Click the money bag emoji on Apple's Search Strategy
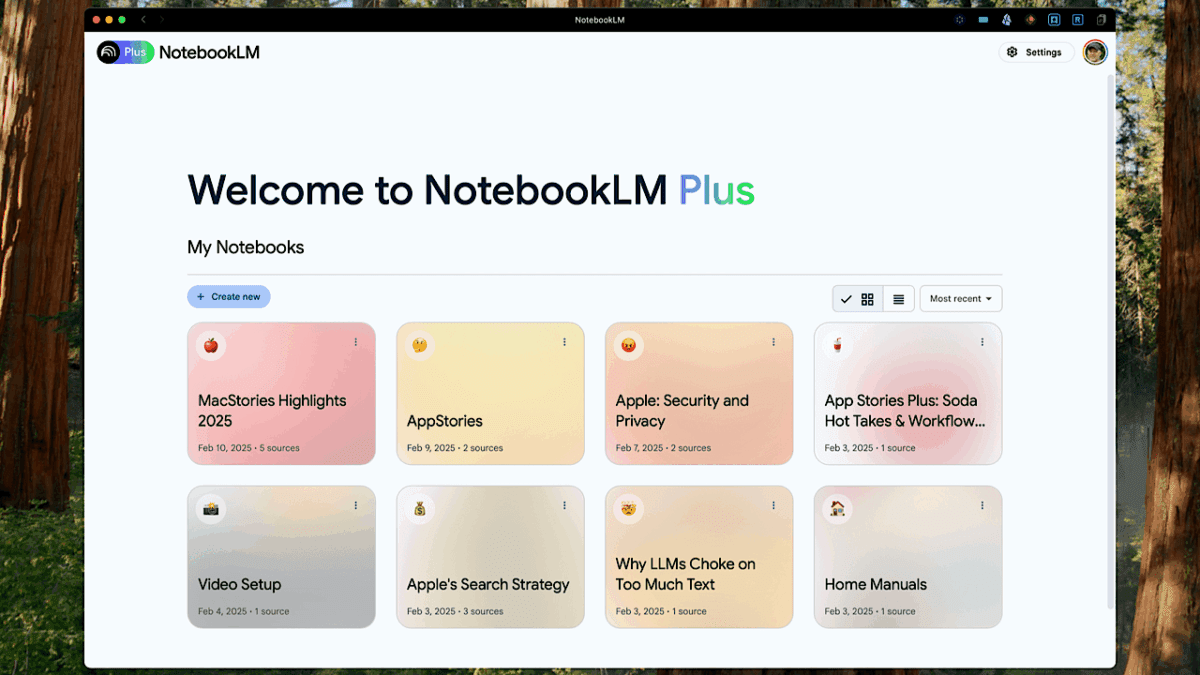The width and height of the screenshot is (1200, 675). coord(419,509)
